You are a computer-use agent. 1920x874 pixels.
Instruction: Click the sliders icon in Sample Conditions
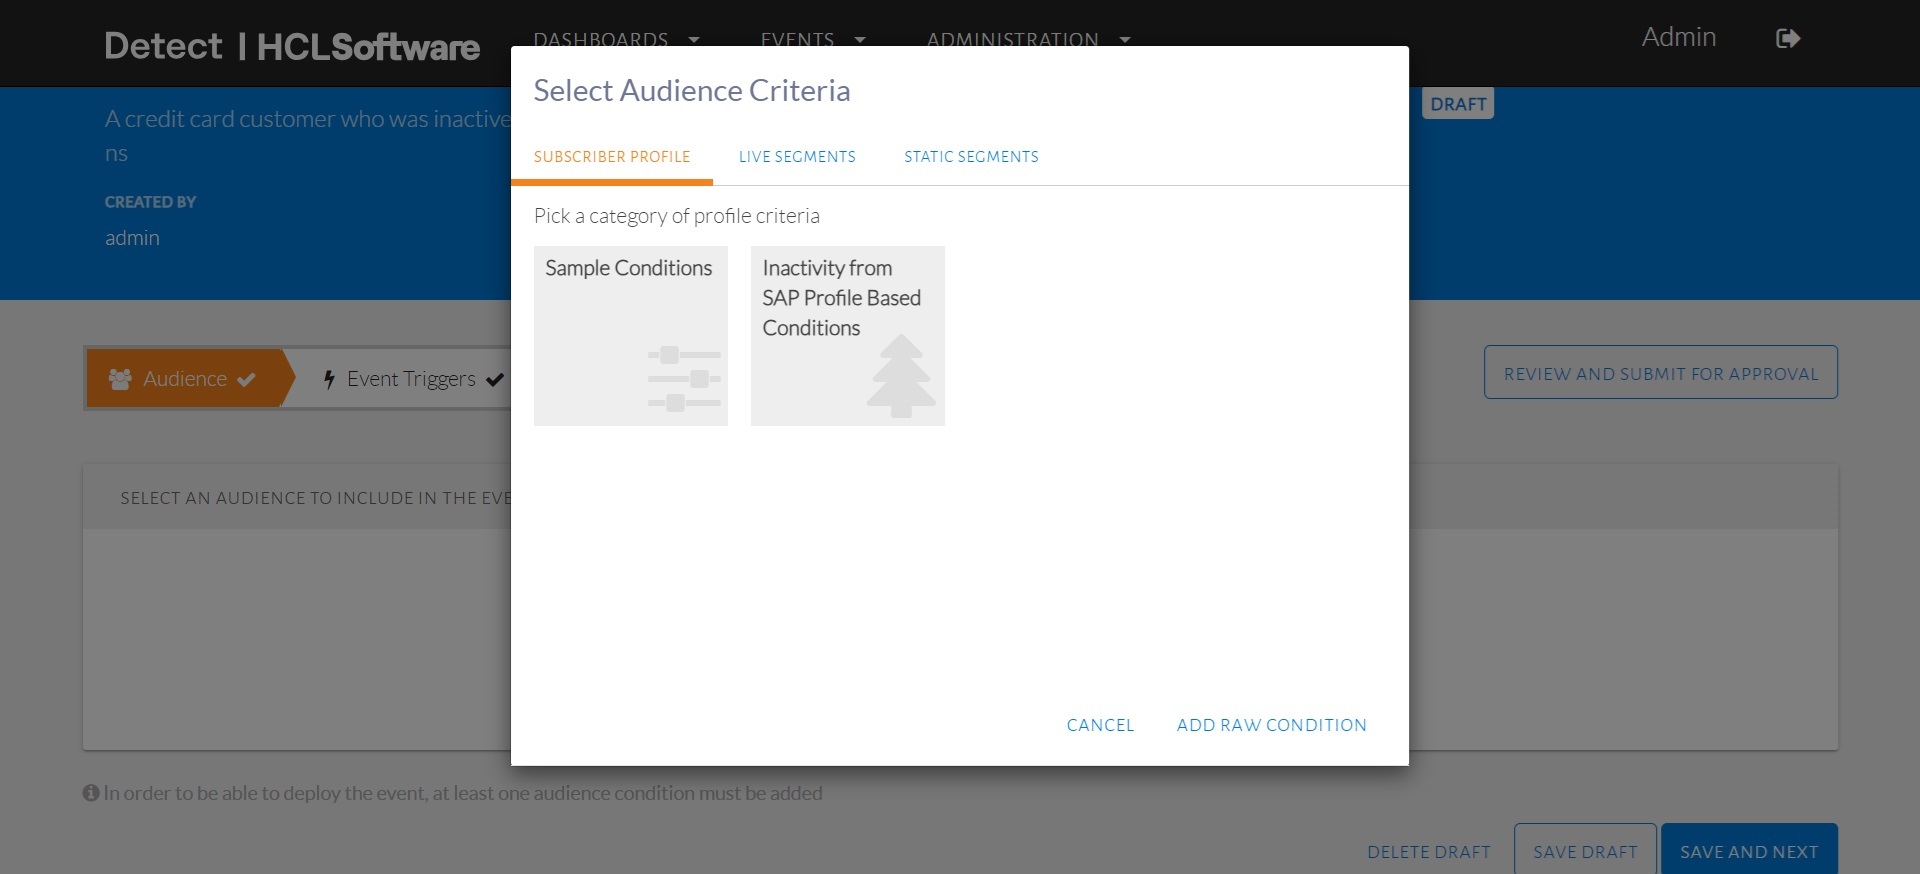click(x=684, y=379)
